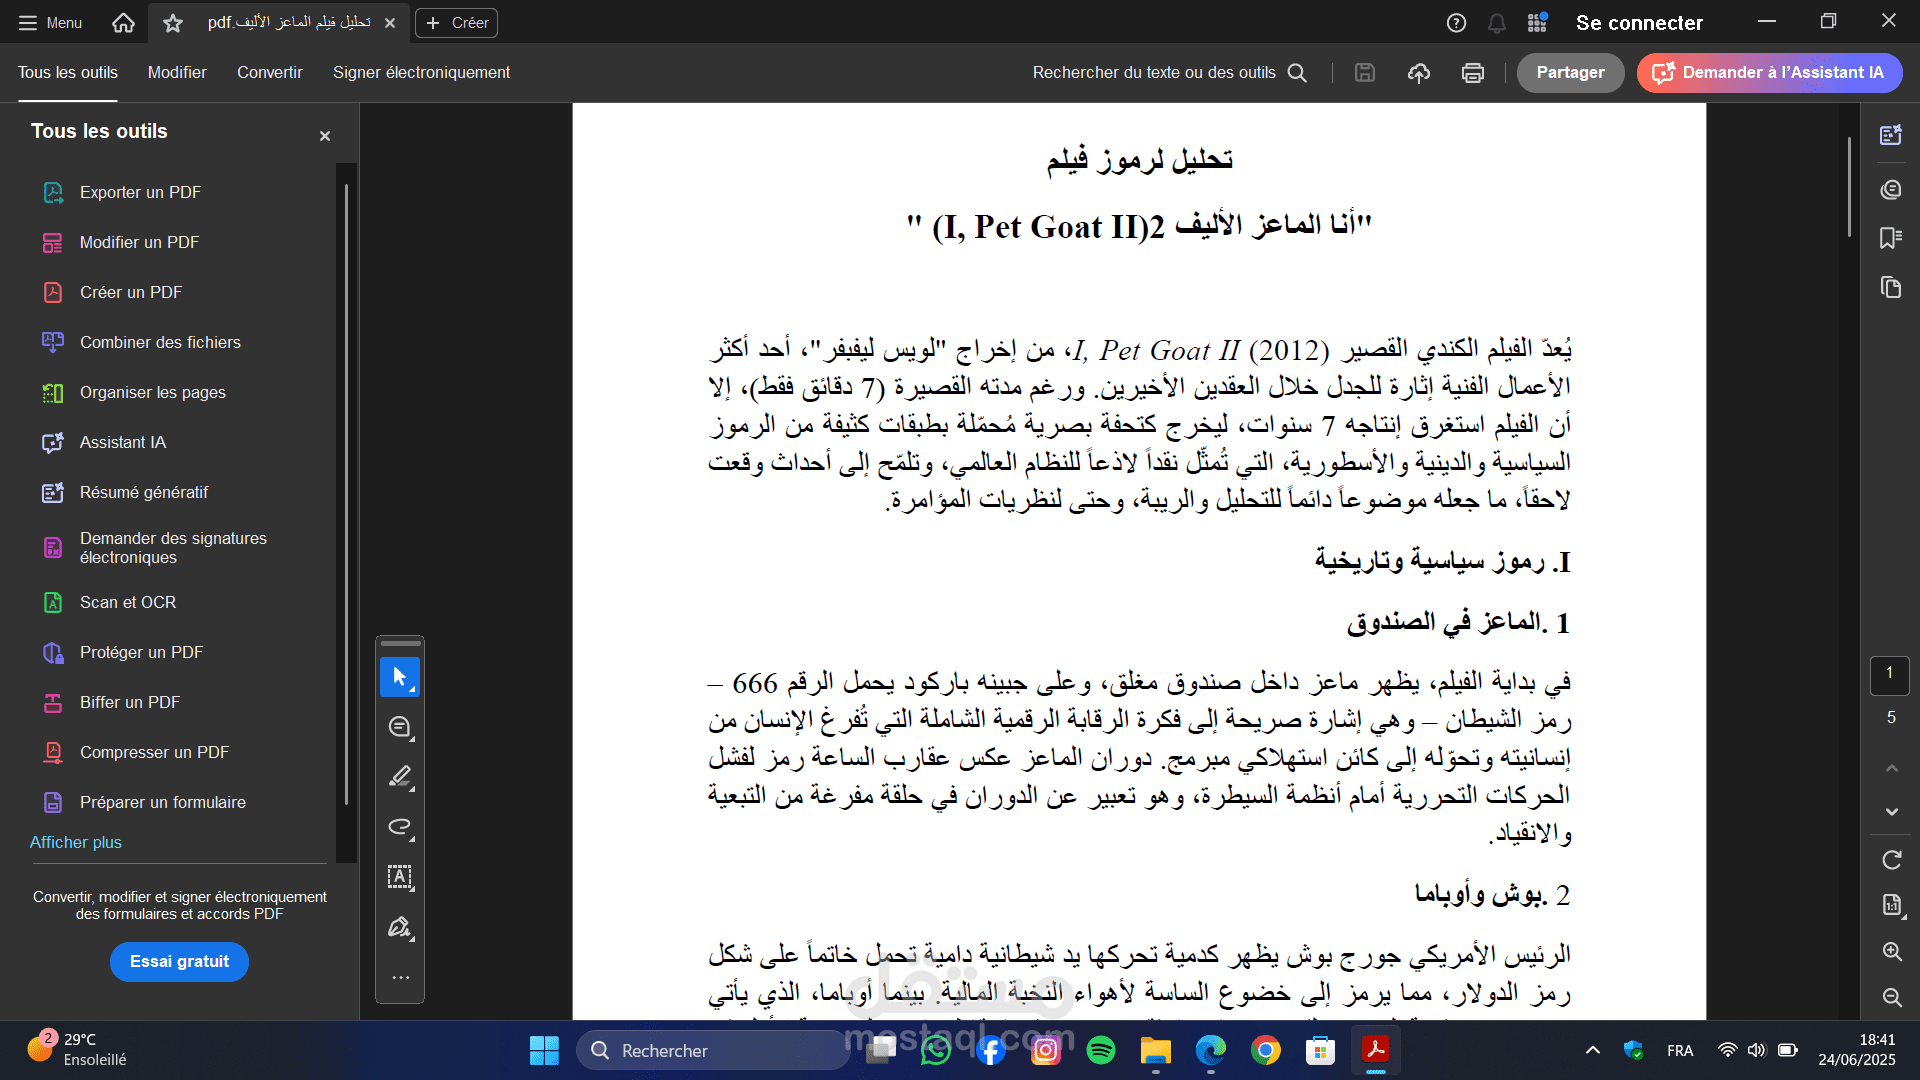This screenshot has height=1080, width=1920.
Task: Star the current document
Action: pyautogui.click(x=173, y=22)
